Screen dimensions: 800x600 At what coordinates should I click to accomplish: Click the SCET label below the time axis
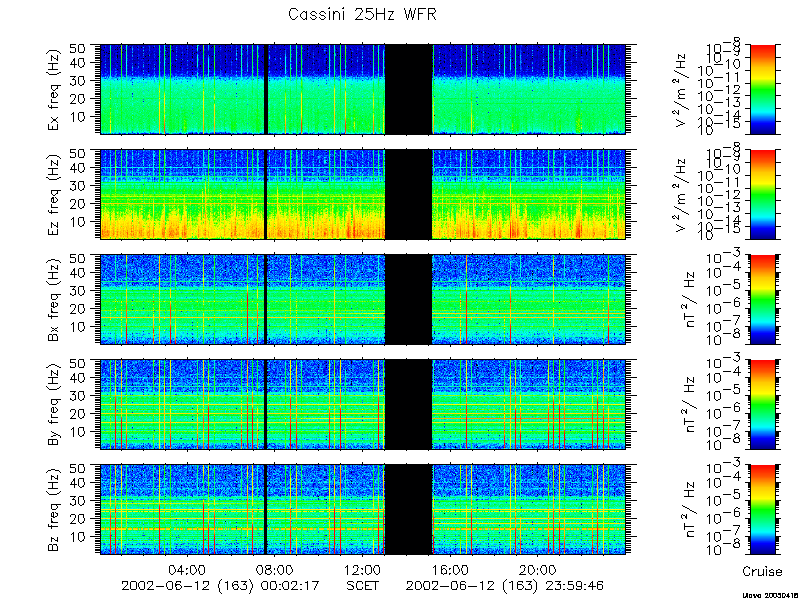pos(362,585)
